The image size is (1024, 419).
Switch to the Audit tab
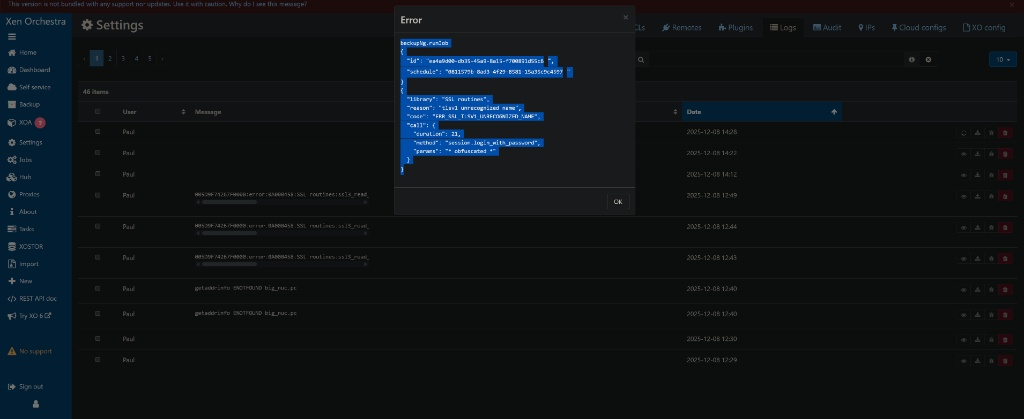tap(827, 27)
